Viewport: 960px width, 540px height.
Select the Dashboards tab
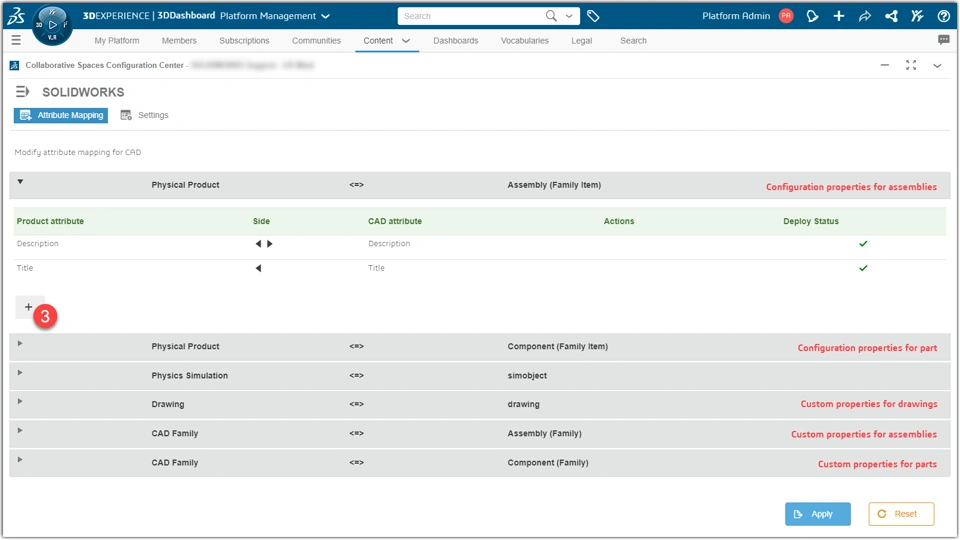(x=456, y=40)
